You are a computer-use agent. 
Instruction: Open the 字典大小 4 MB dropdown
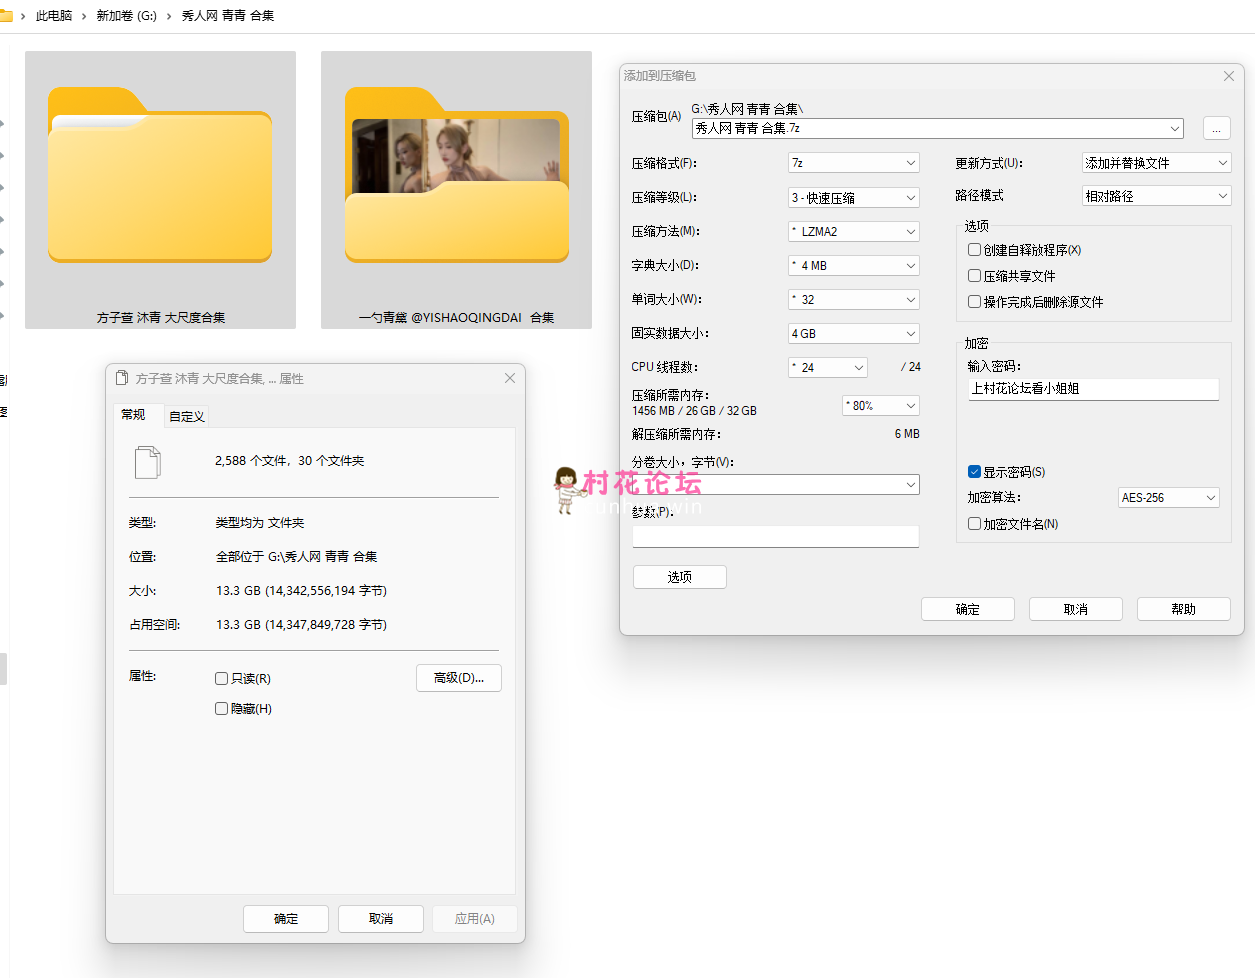point(854,265)
